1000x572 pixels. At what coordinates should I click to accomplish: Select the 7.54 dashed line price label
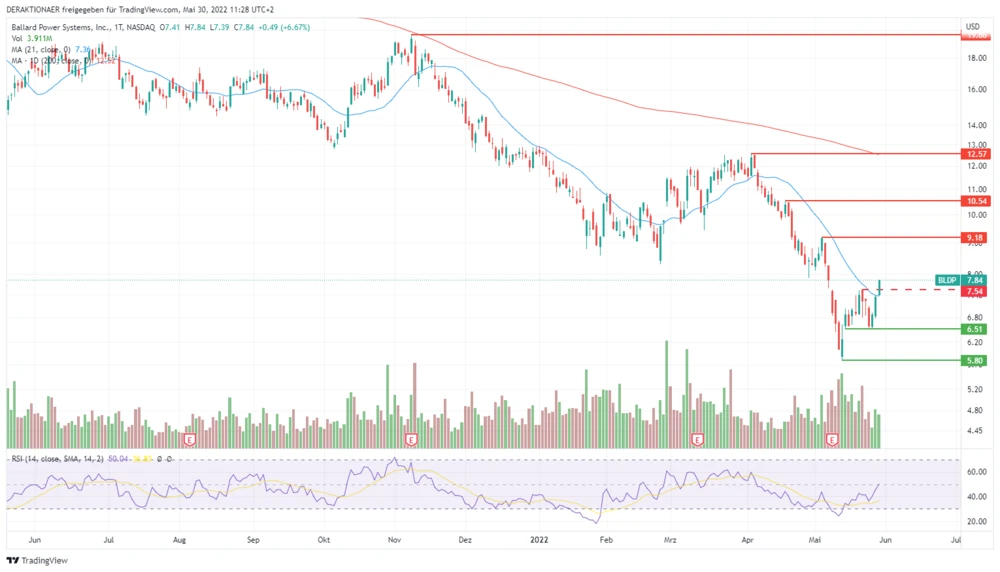(975, 291)
